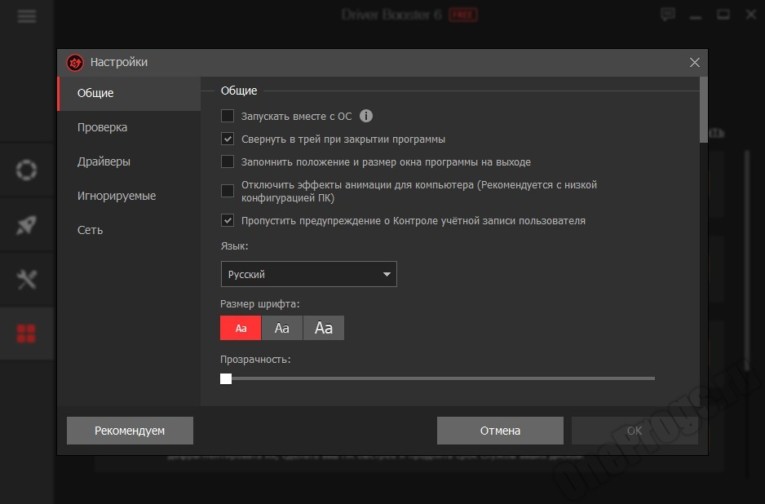Enable Запомнить положение и размер окна checkbox

tap(227, 161)
